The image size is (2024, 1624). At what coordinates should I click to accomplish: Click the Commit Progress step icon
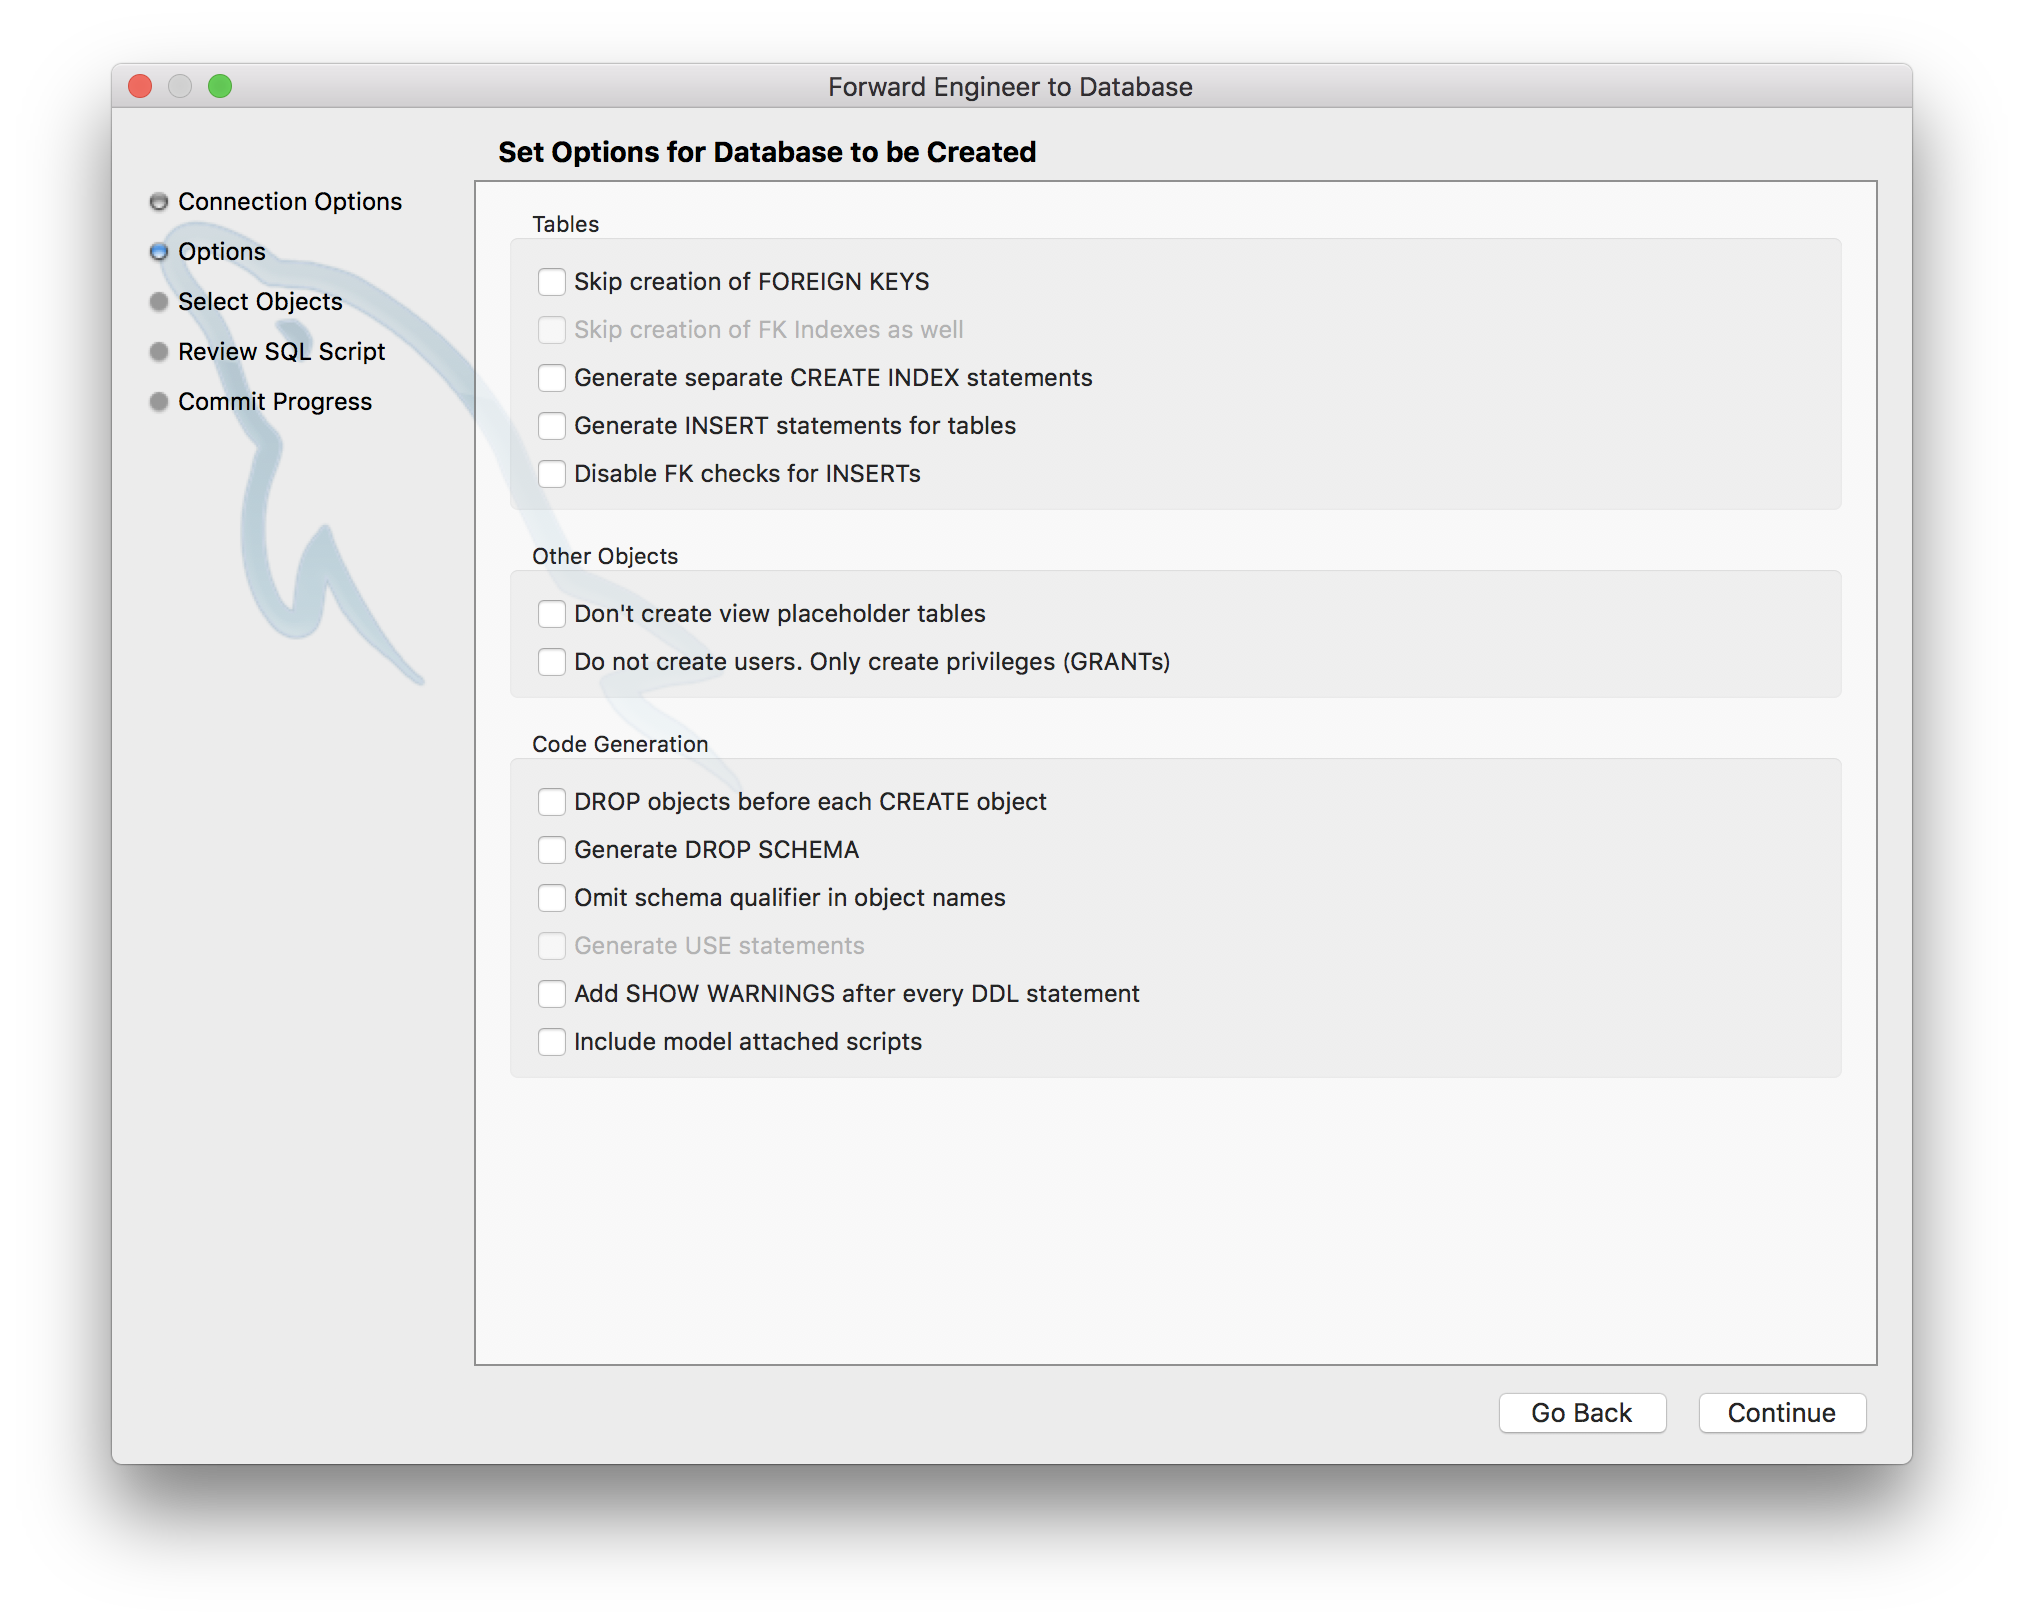coord(159,399)
